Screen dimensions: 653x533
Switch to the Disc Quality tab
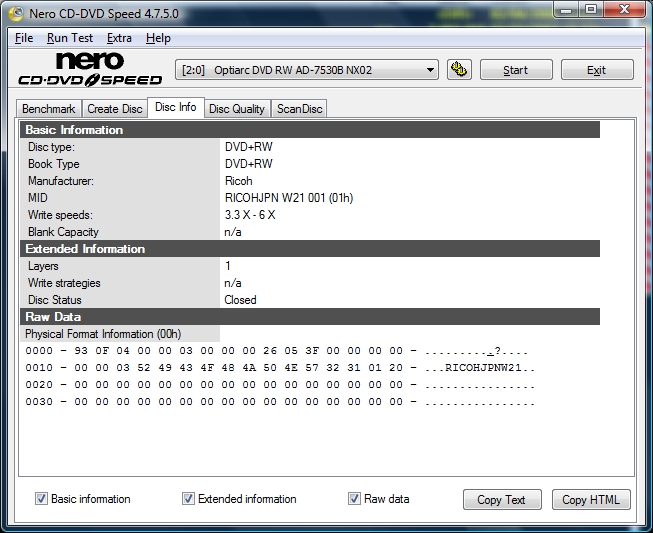(x=237, y=109)
